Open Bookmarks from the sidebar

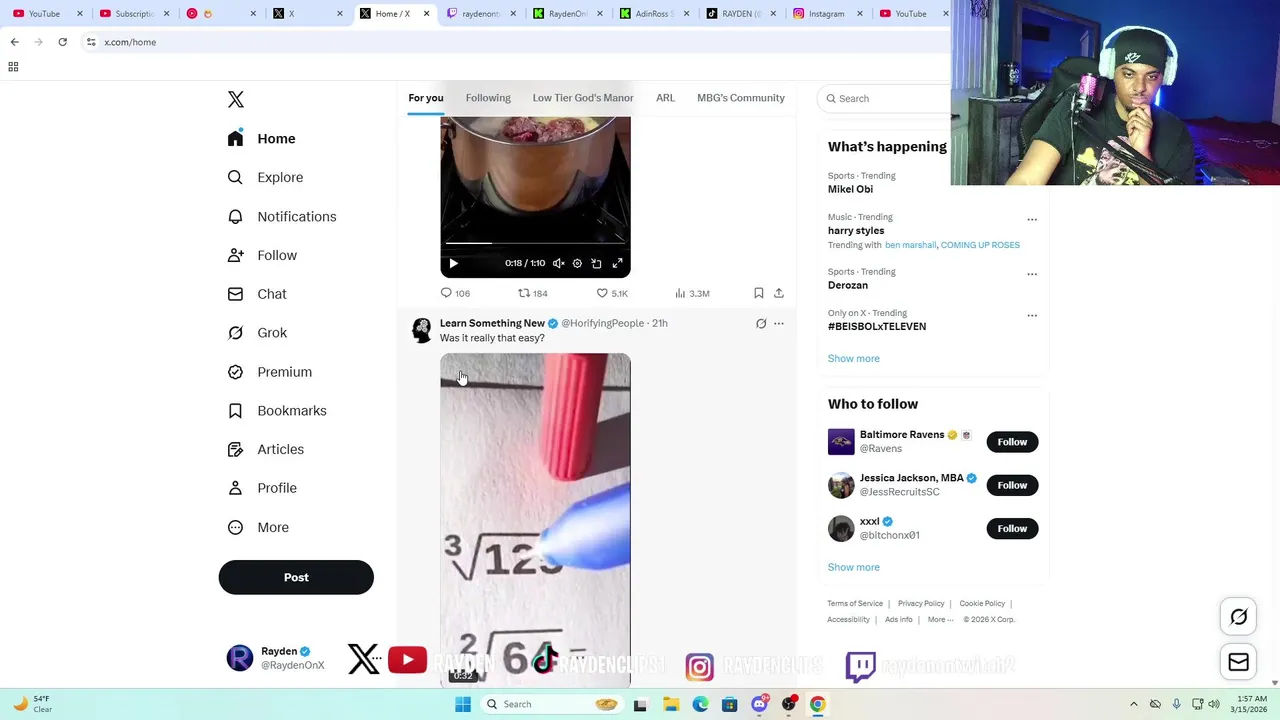(x=278, y=411)
